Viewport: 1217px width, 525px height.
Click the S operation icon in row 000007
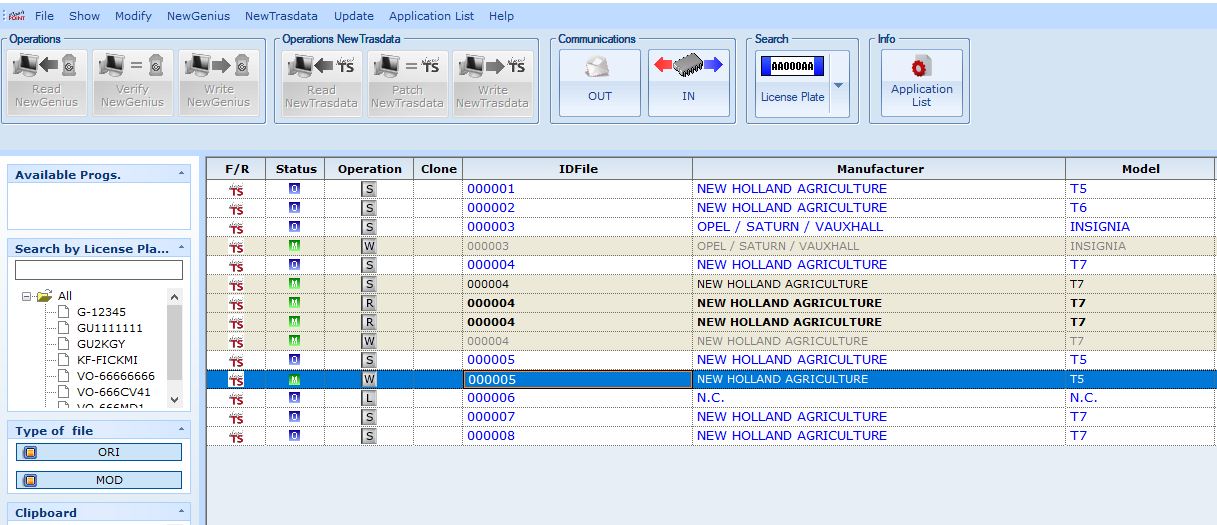[369, 416]
